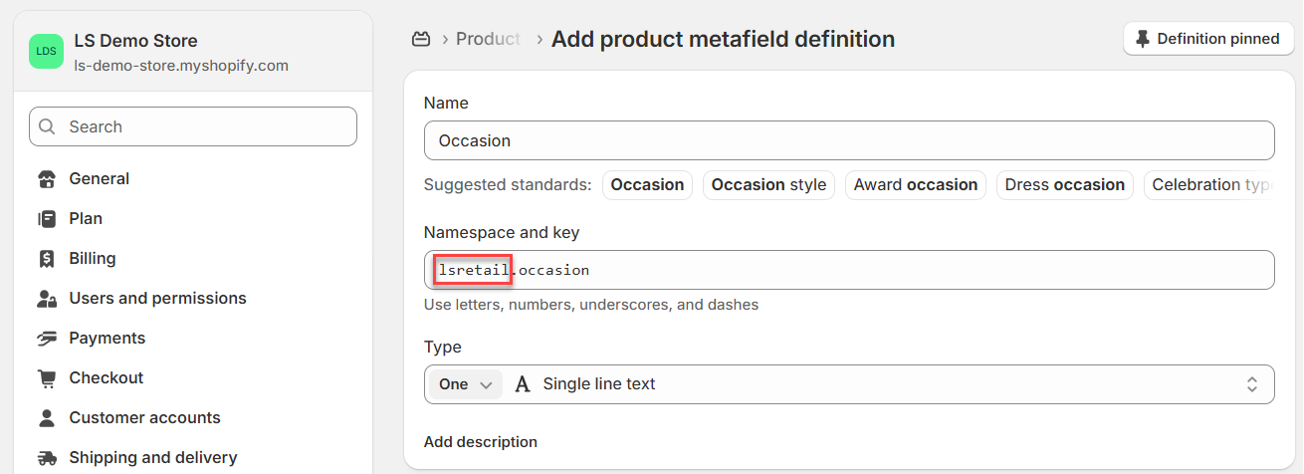Open the Billing settings menu item
This screenshot has width=1304, height=474.
tap(92, 258)
